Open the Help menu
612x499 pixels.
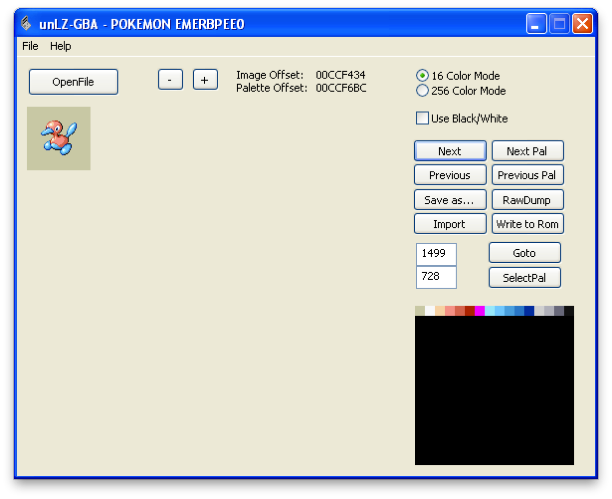(x=60, y=46)
